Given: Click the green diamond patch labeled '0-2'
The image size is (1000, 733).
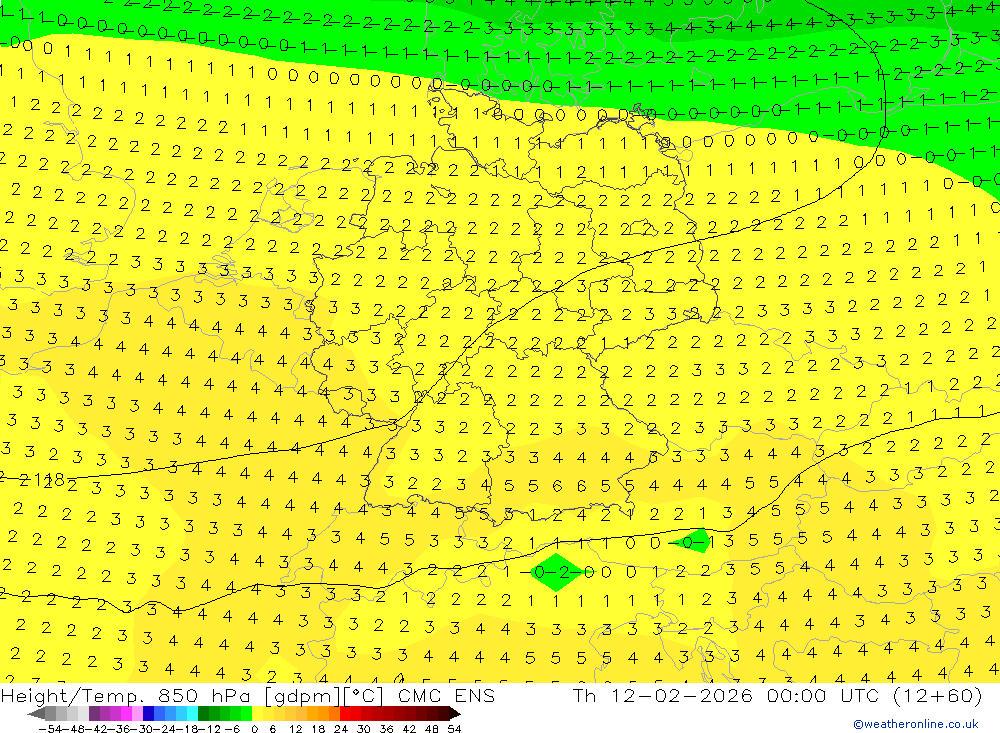Looking at the screenshot, I should coord(556,572).
